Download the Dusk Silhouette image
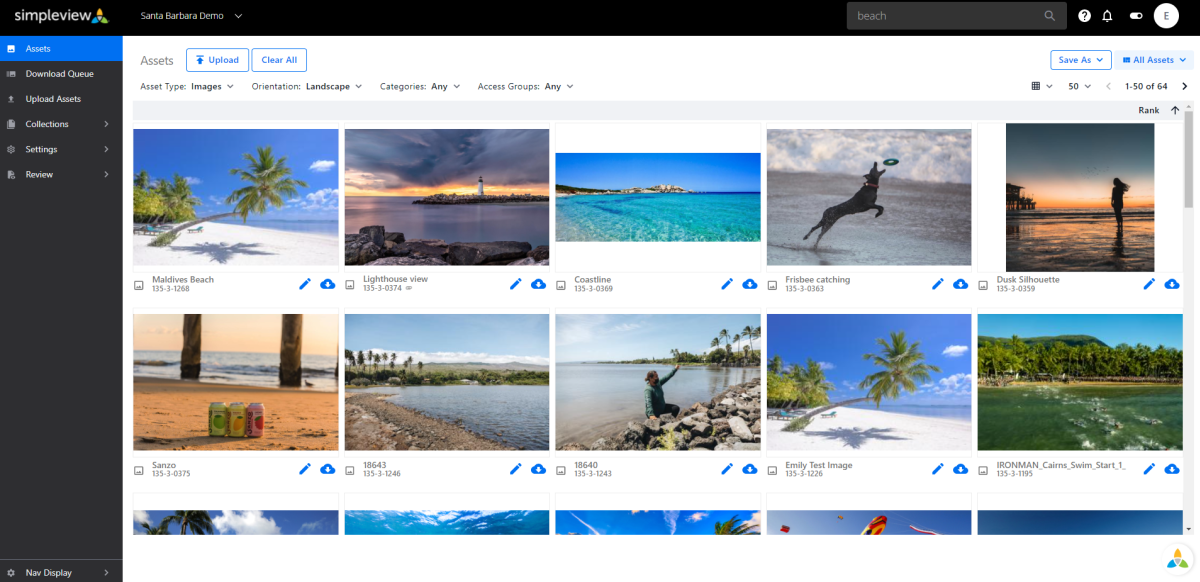This screenshot has height=582, width=1200. tap(1172, 284)
